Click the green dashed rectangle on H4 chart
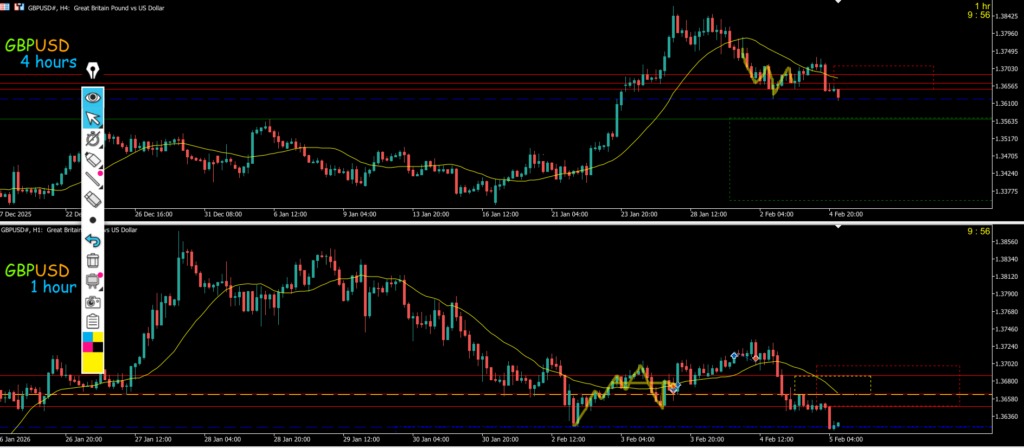 [x=730, y=160]
